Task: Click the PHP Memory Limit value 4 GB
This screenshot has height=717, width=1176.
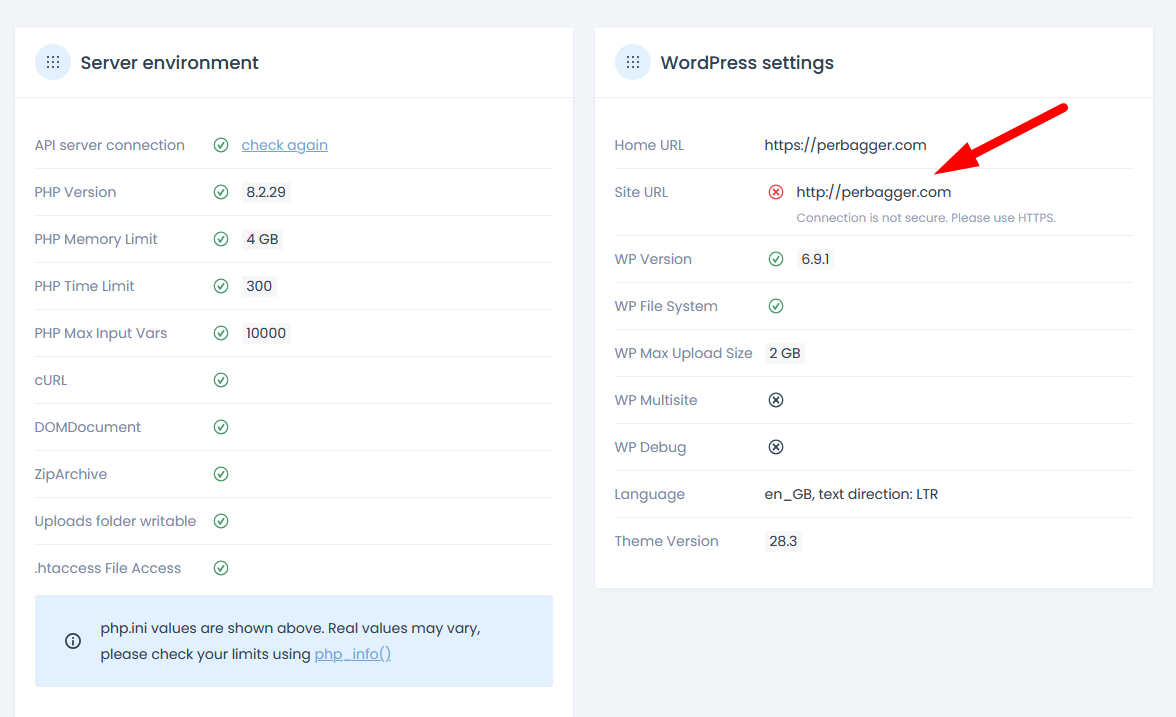Action: (x=262, y=239)
